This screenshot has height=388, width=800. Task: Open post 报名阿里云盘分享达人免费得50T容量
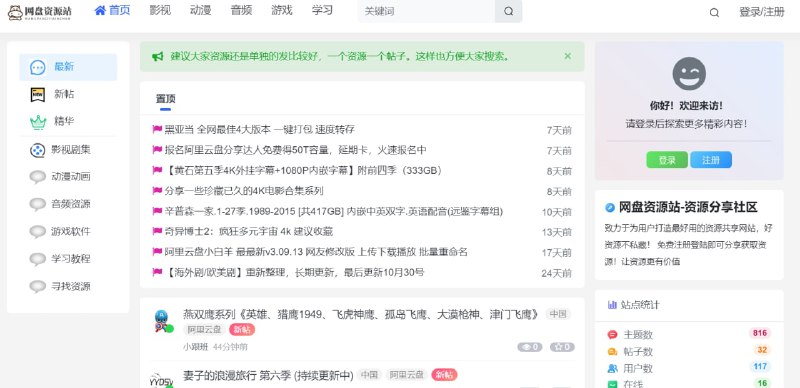(295, 150)
